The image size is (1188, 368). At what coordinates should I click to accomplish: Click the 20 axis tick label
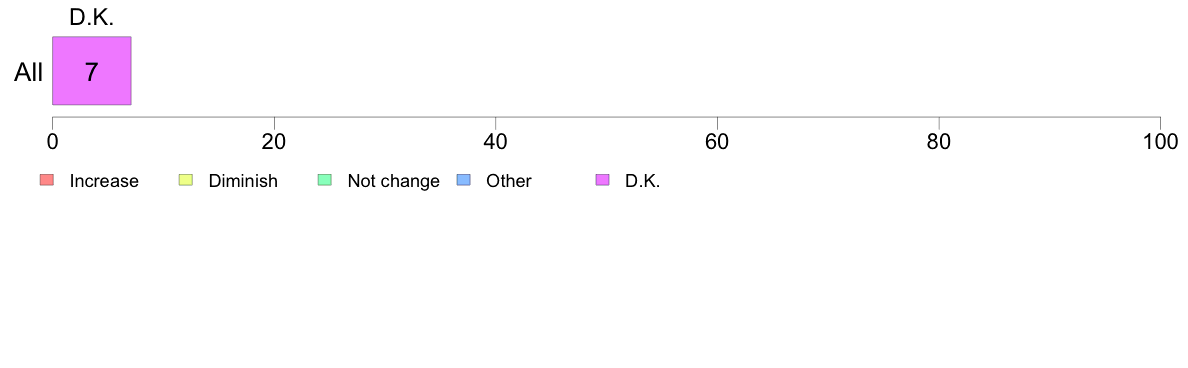274,142
